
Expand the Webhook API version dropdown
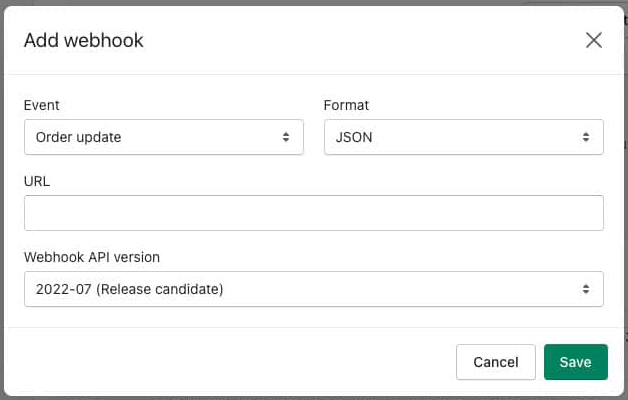[314, 289]
